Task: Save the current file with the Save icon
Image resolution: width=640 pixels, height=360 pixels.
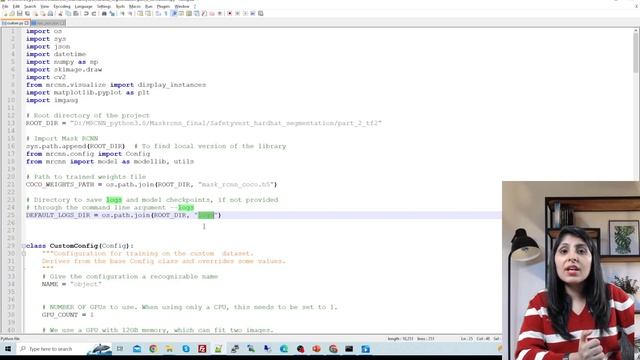Action: point(20,13)
